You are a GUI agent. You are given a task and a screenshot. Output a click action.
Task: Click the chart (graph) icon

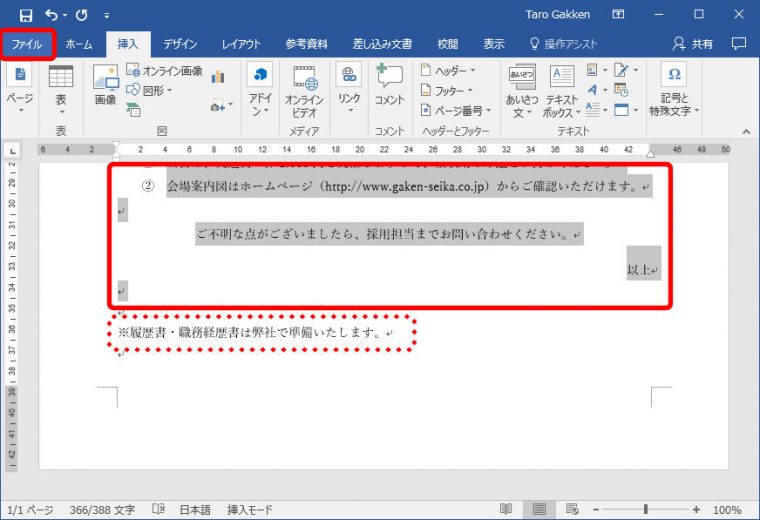point(219,77)
